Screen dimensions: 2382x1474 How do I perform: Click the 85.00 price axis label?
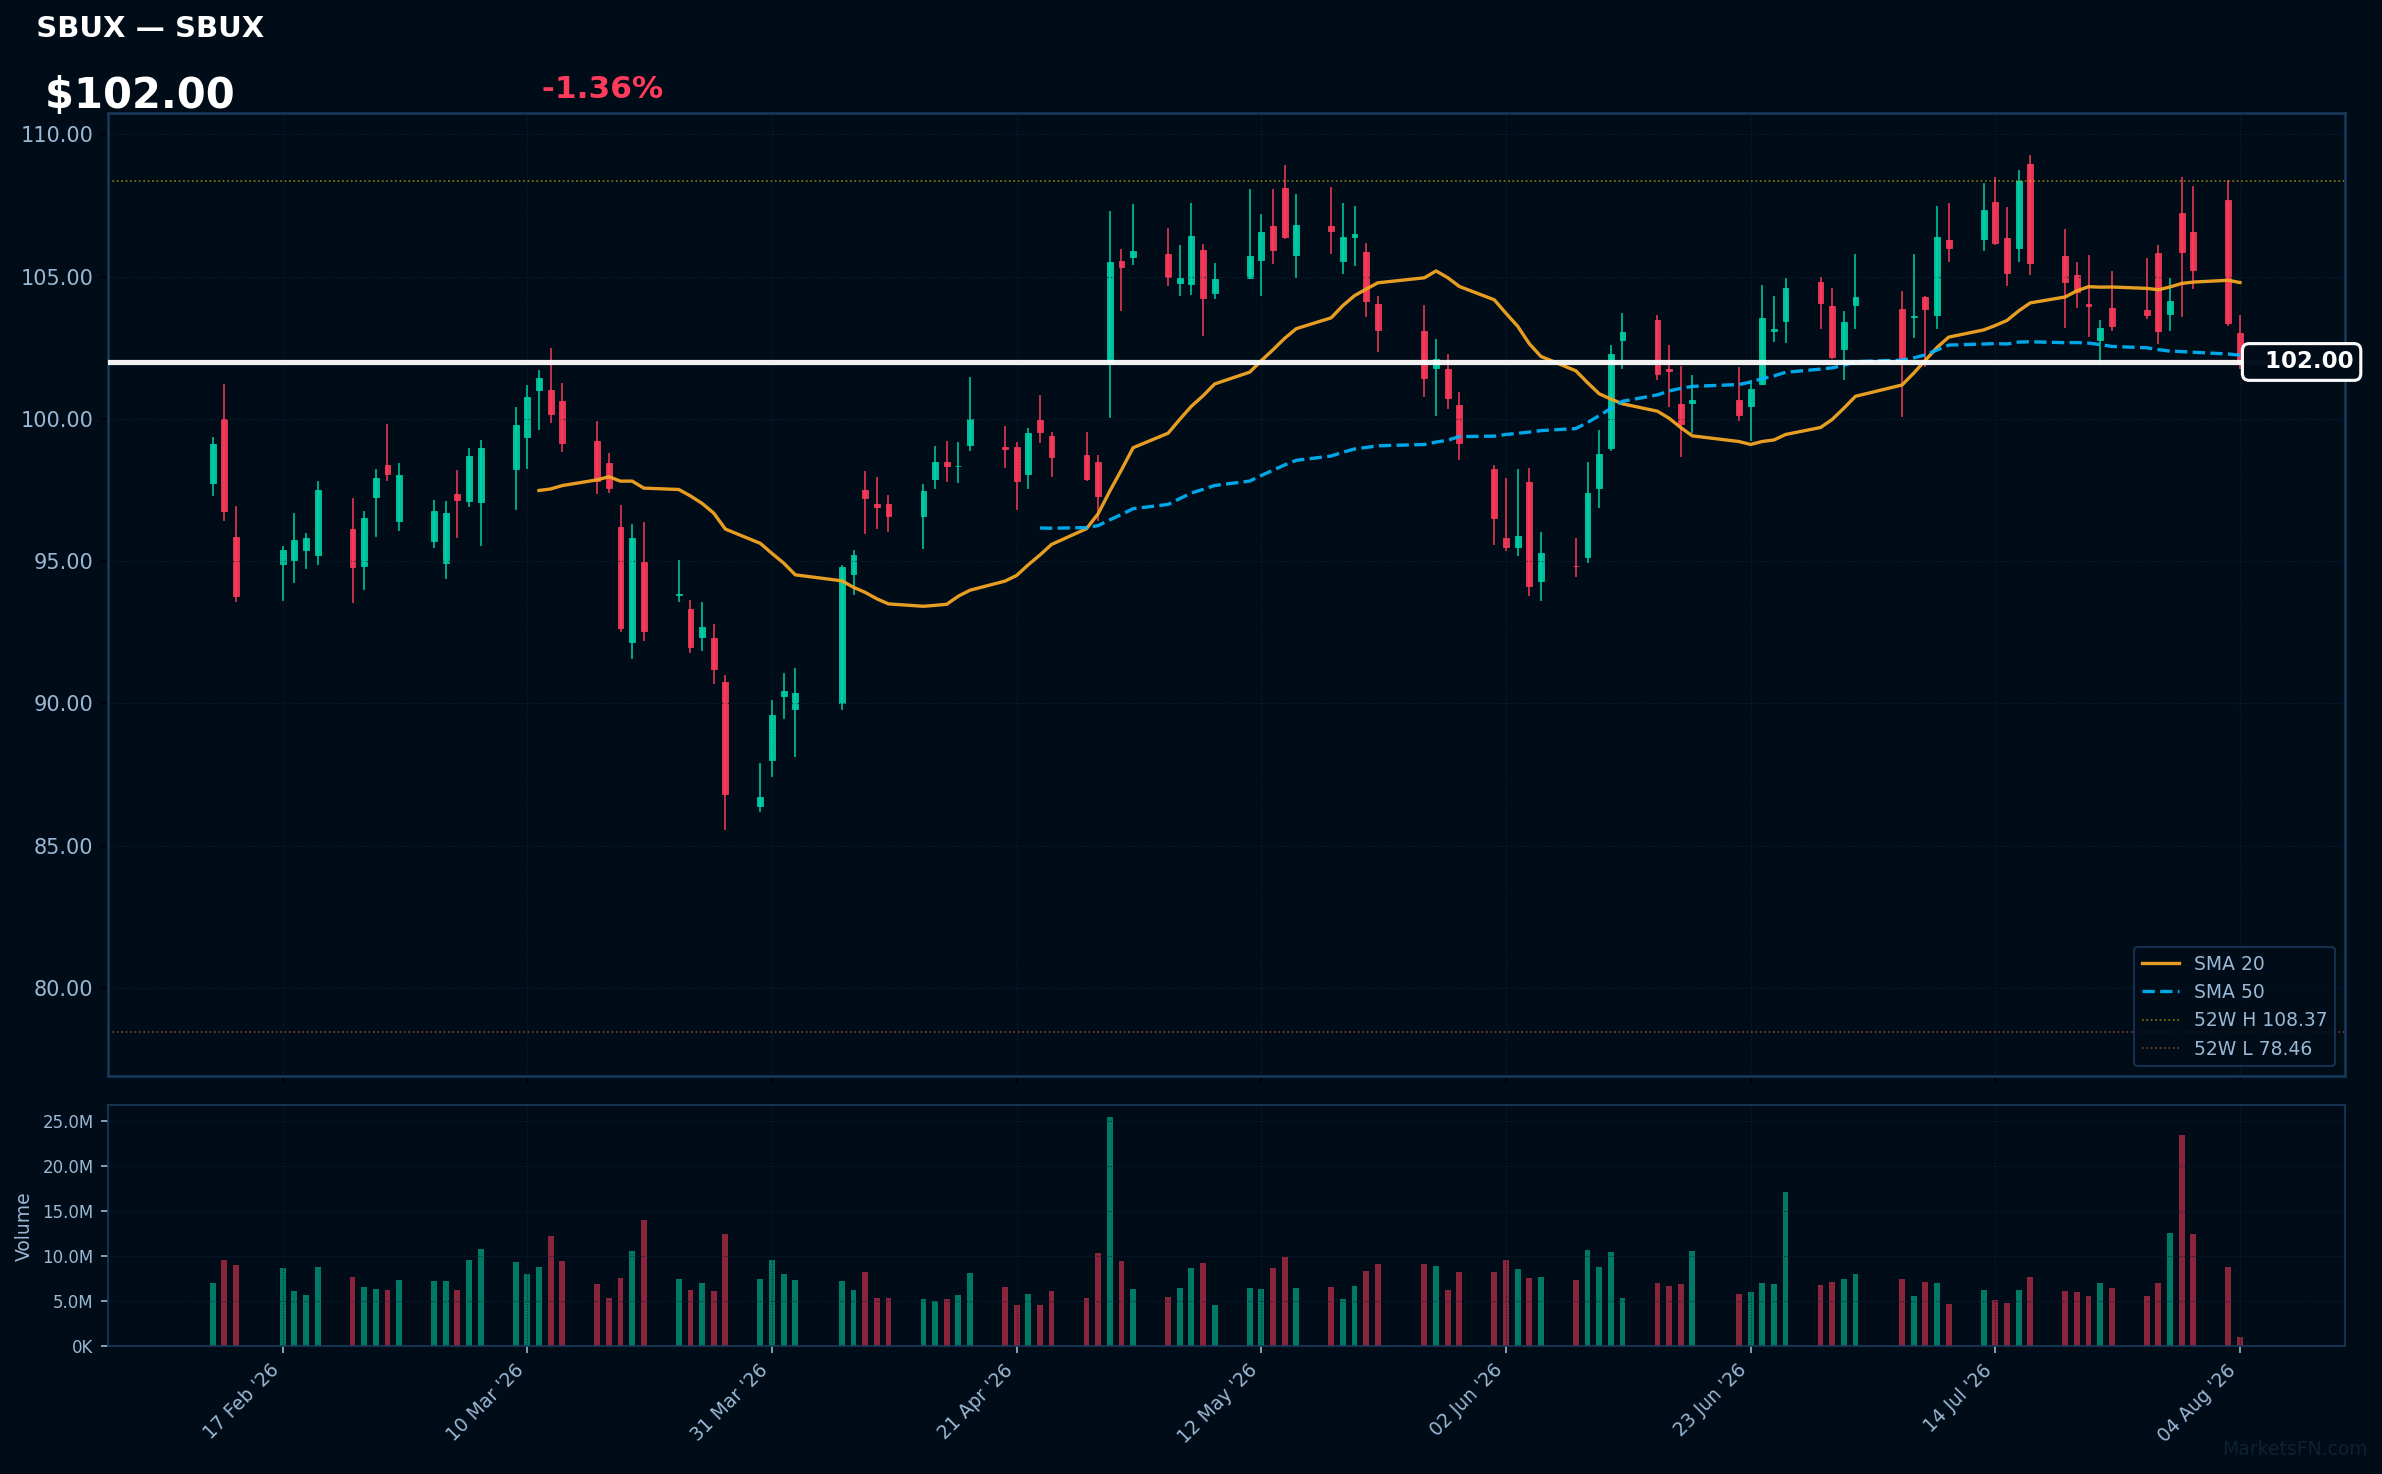coord(63,846)
